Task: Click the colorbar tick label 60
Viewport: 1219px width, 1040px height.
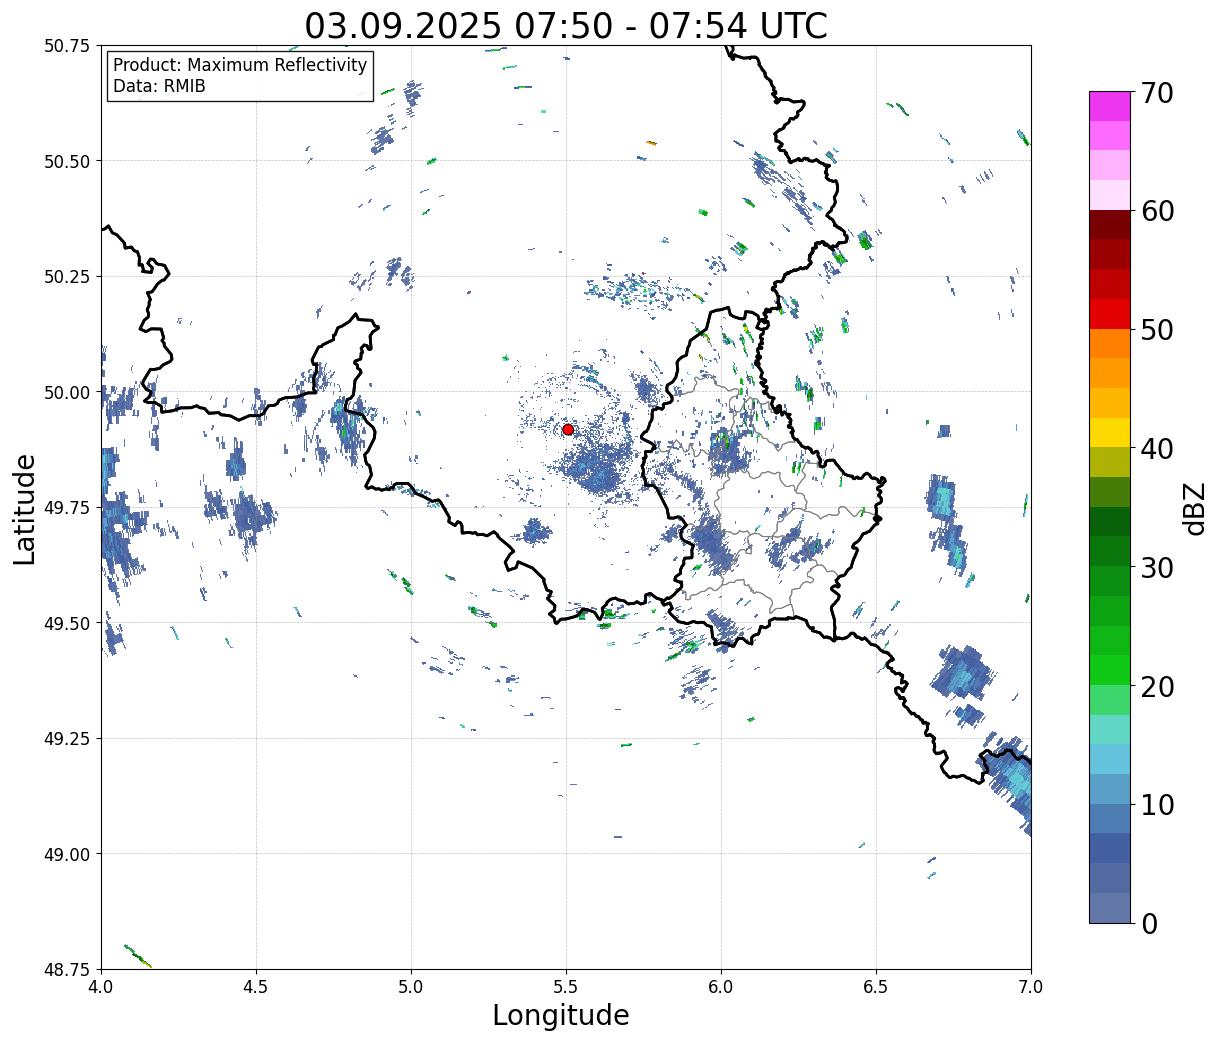Action: tap(1156, 211)
